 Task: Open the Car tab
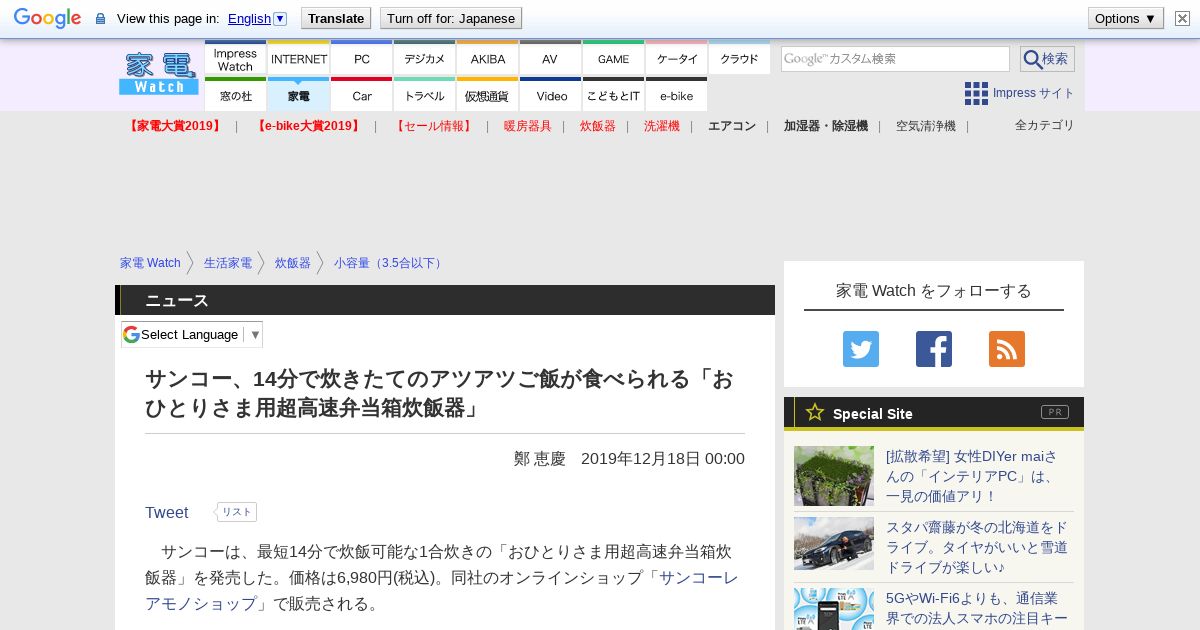(361, 95)
